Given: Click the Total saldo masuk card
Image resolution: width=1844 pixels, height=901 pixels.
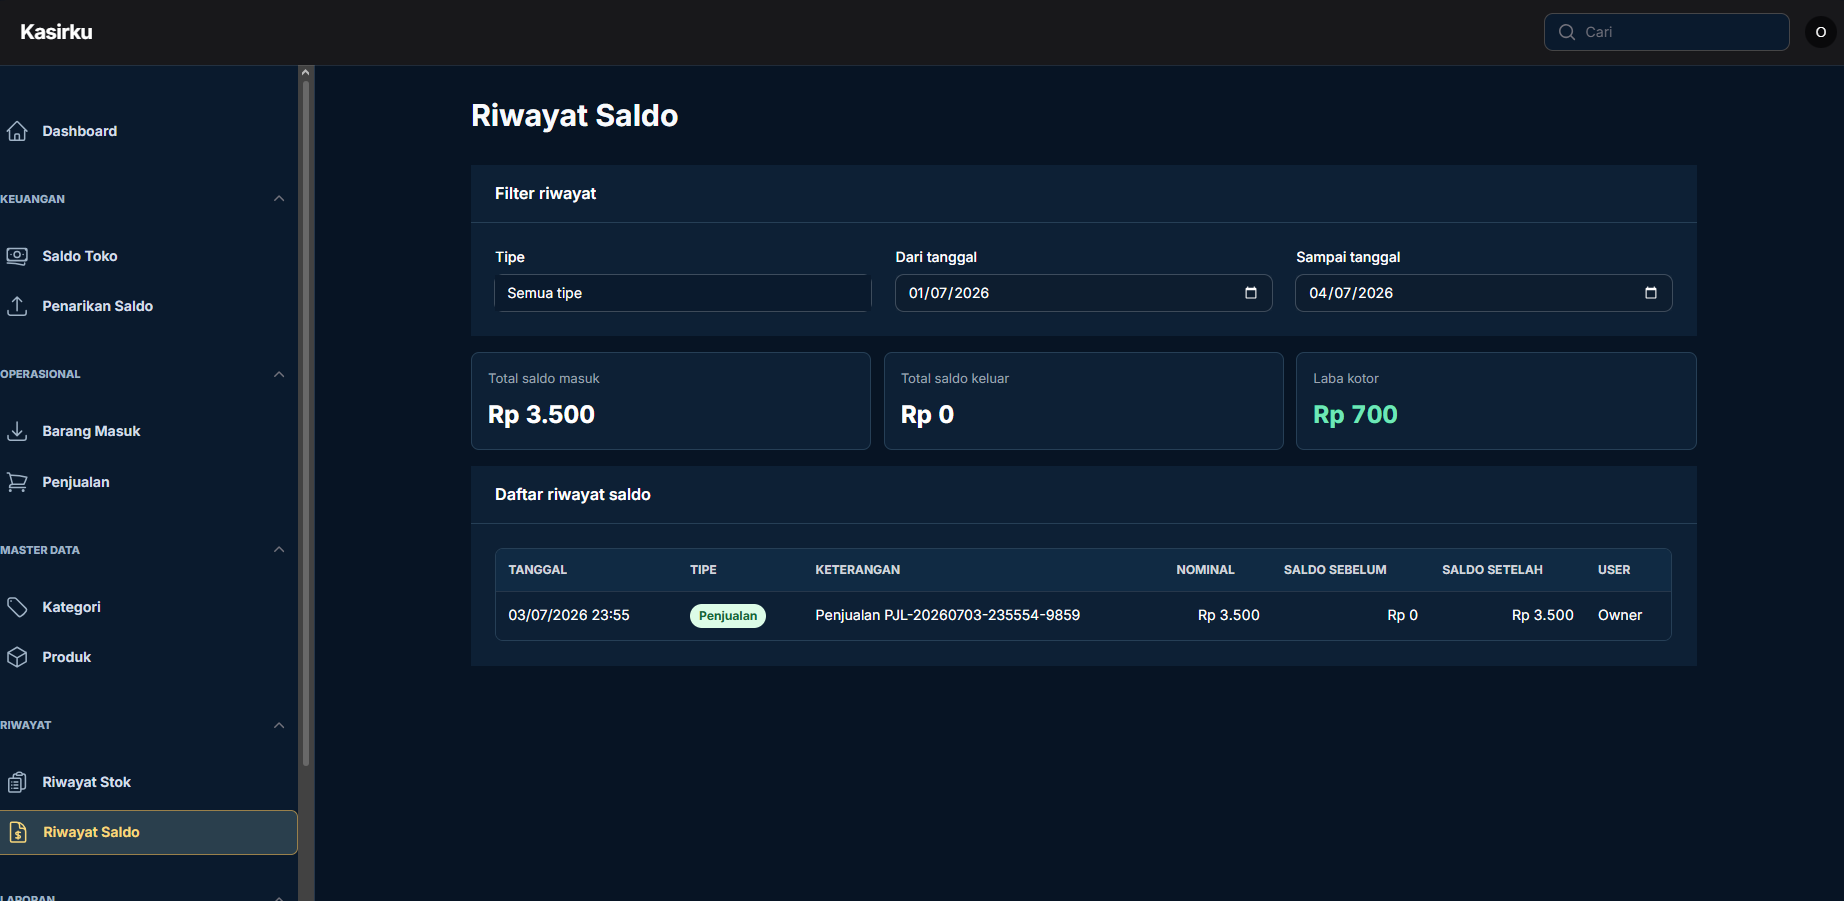Looking at the screenshot, I should [671, 401].
